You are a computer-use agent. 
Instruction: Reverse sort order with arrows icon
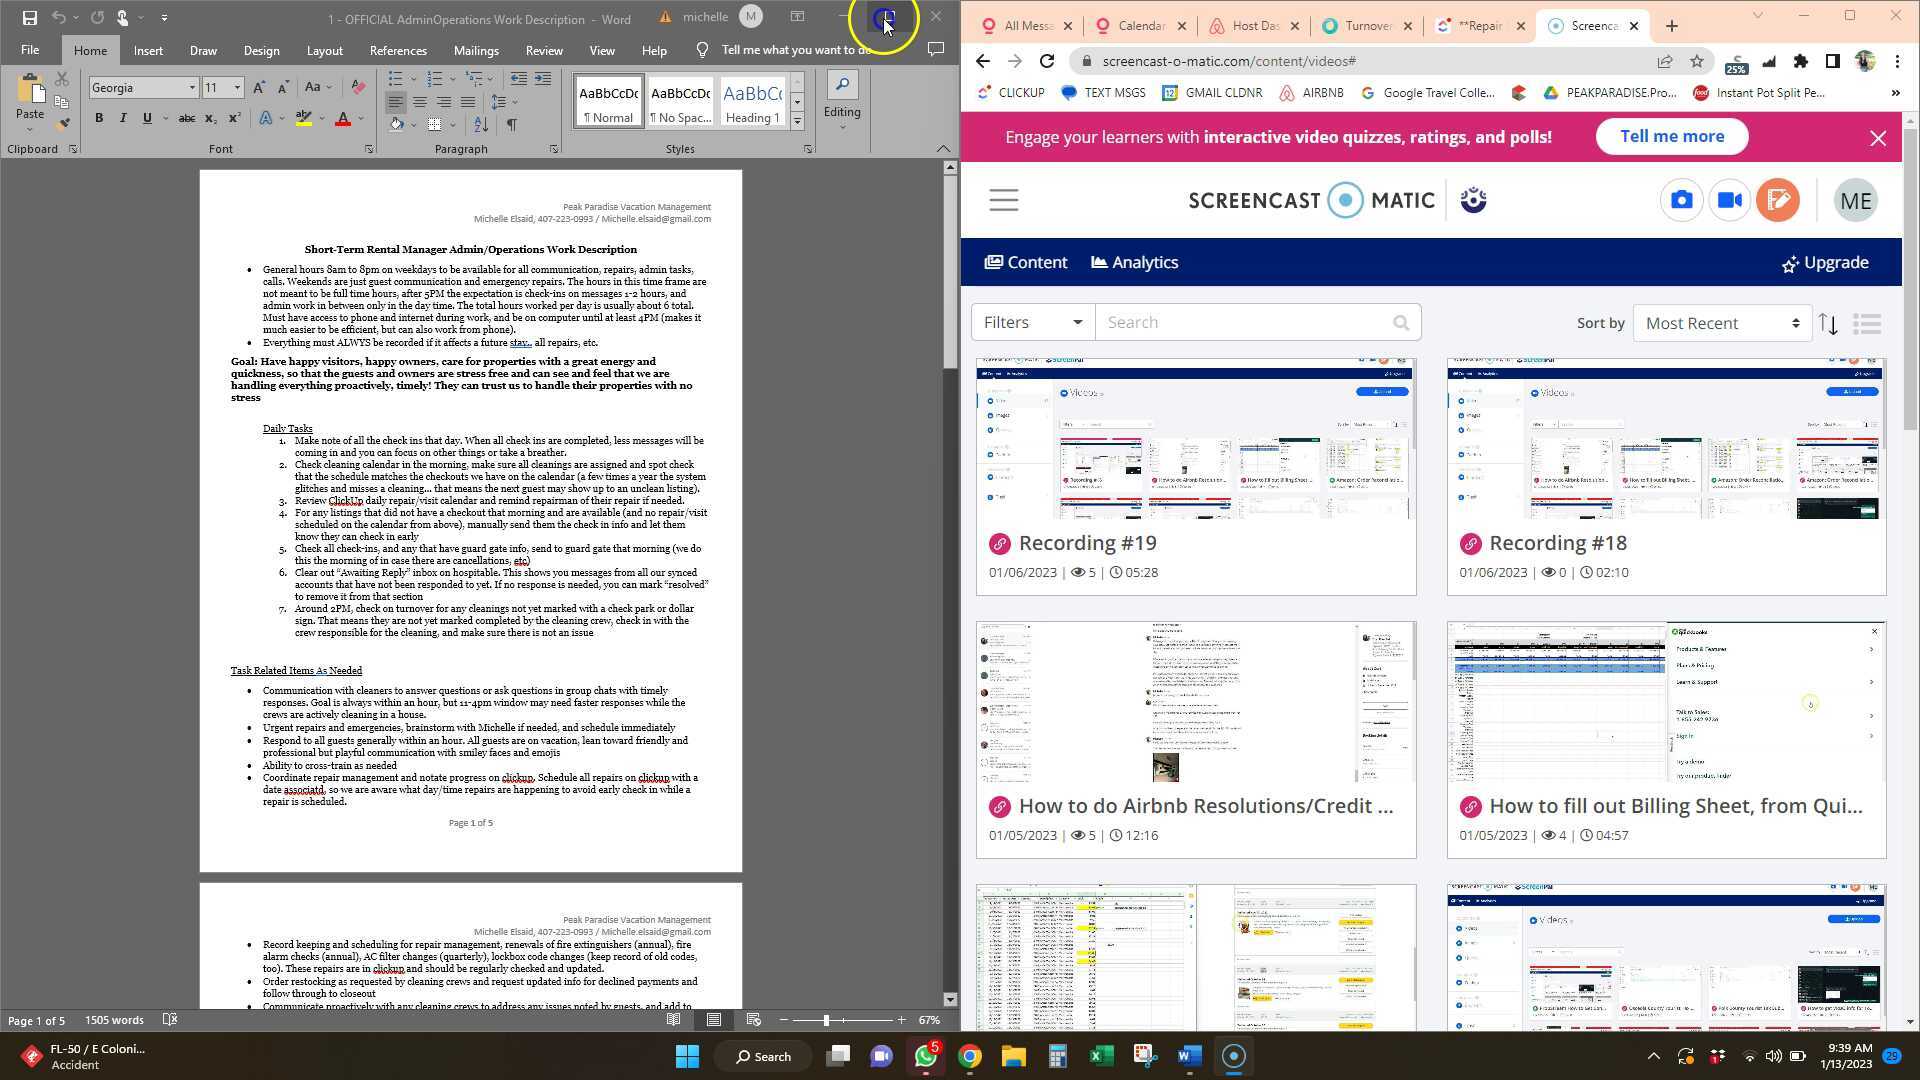tap(1829, 324)
